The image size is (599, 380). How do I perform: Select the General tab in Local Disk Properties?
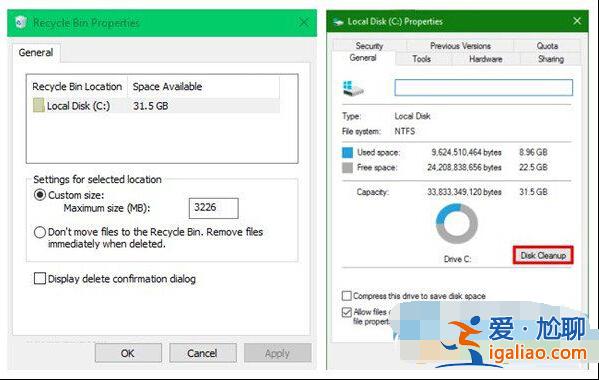point(363,58)
